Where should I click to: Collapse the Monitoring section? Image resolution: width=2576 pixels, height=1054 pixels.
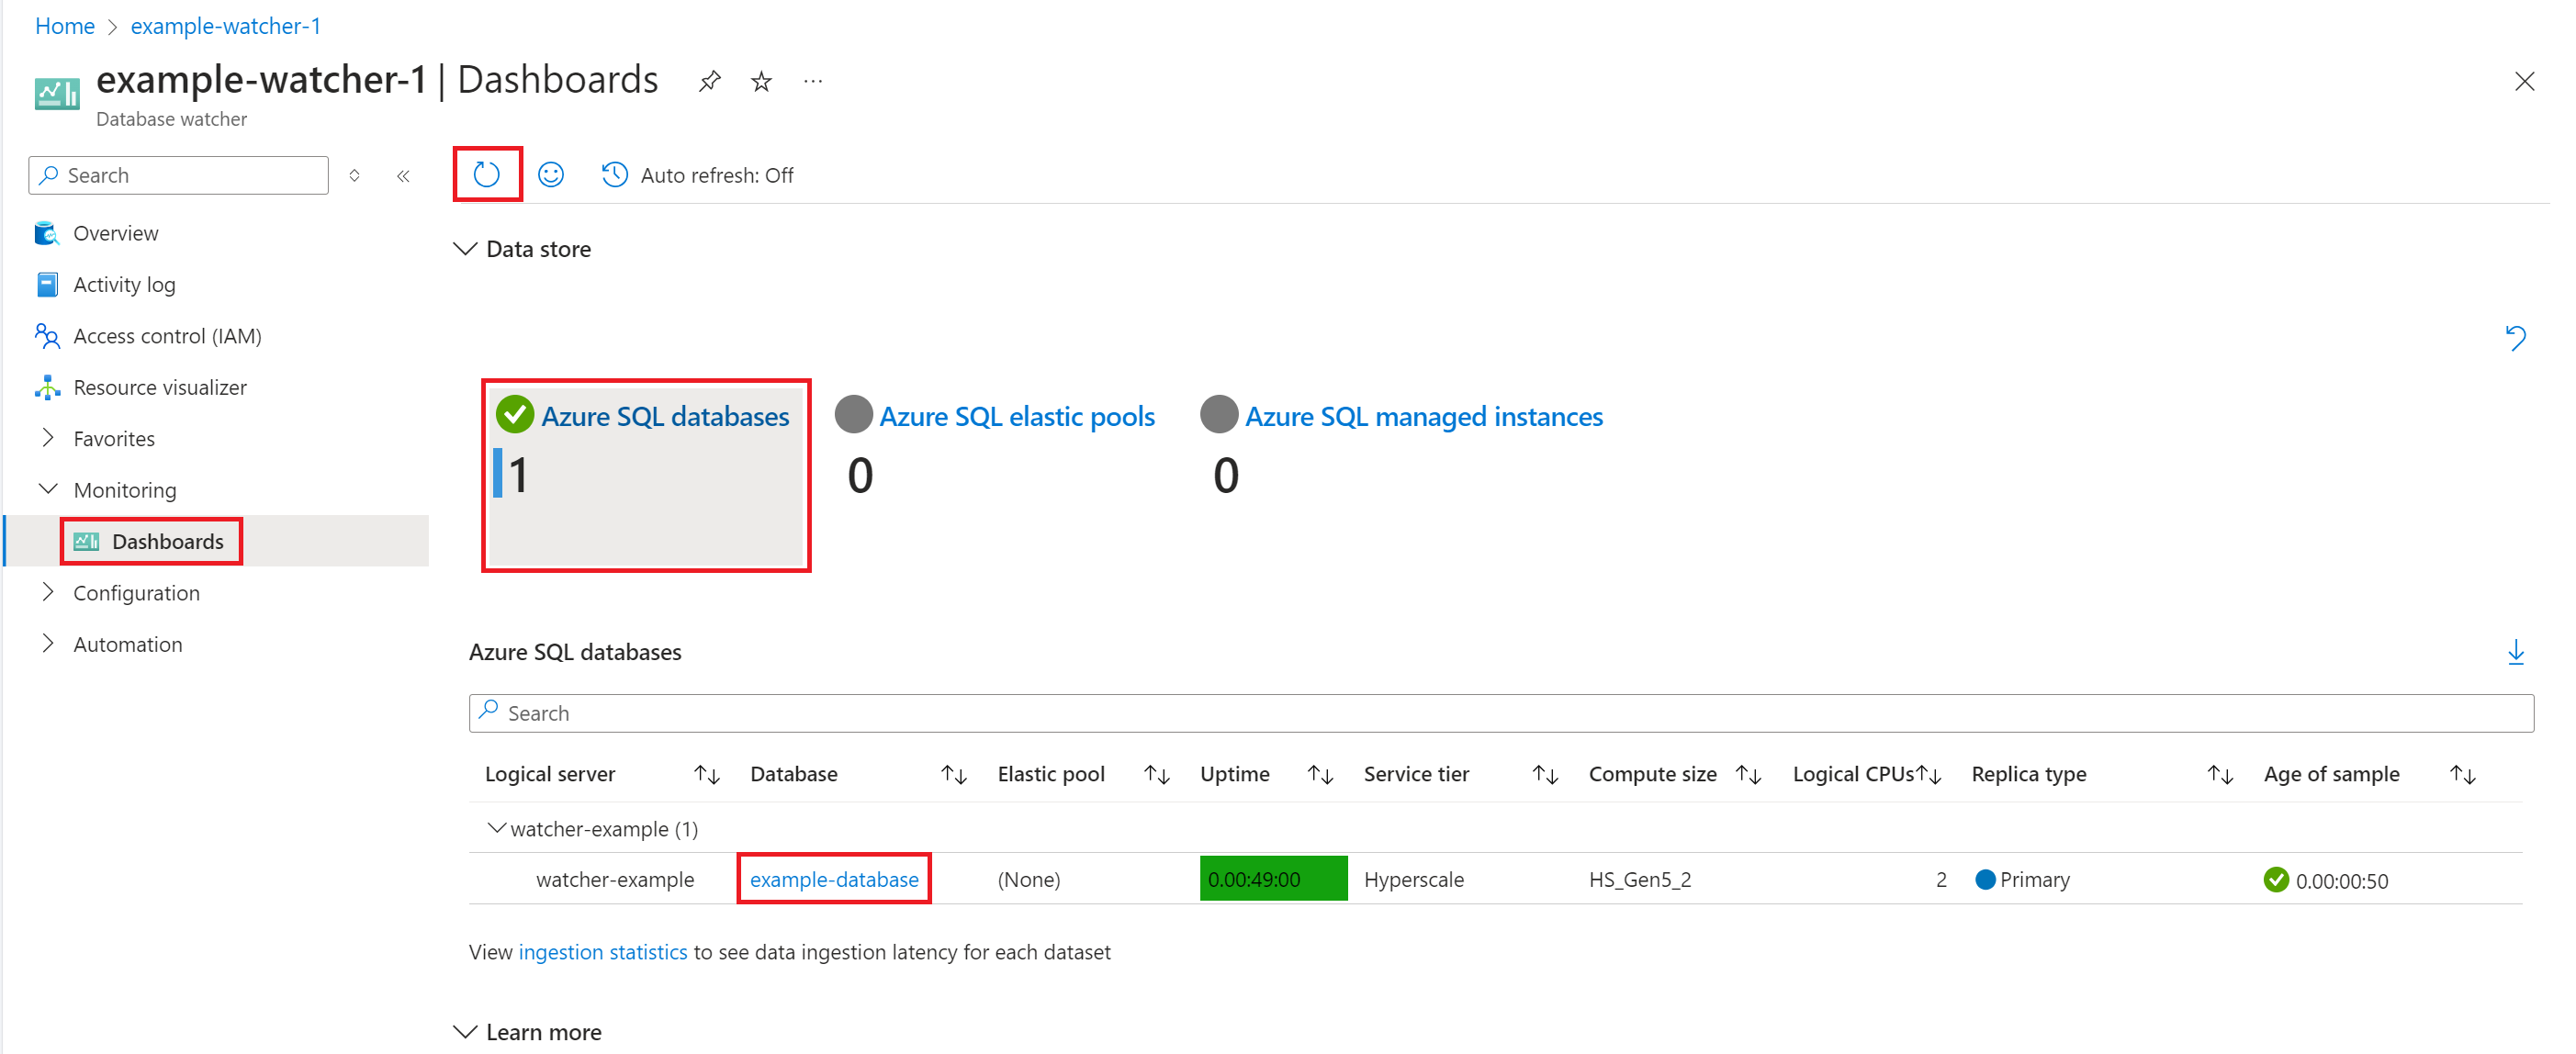[47, 489]
